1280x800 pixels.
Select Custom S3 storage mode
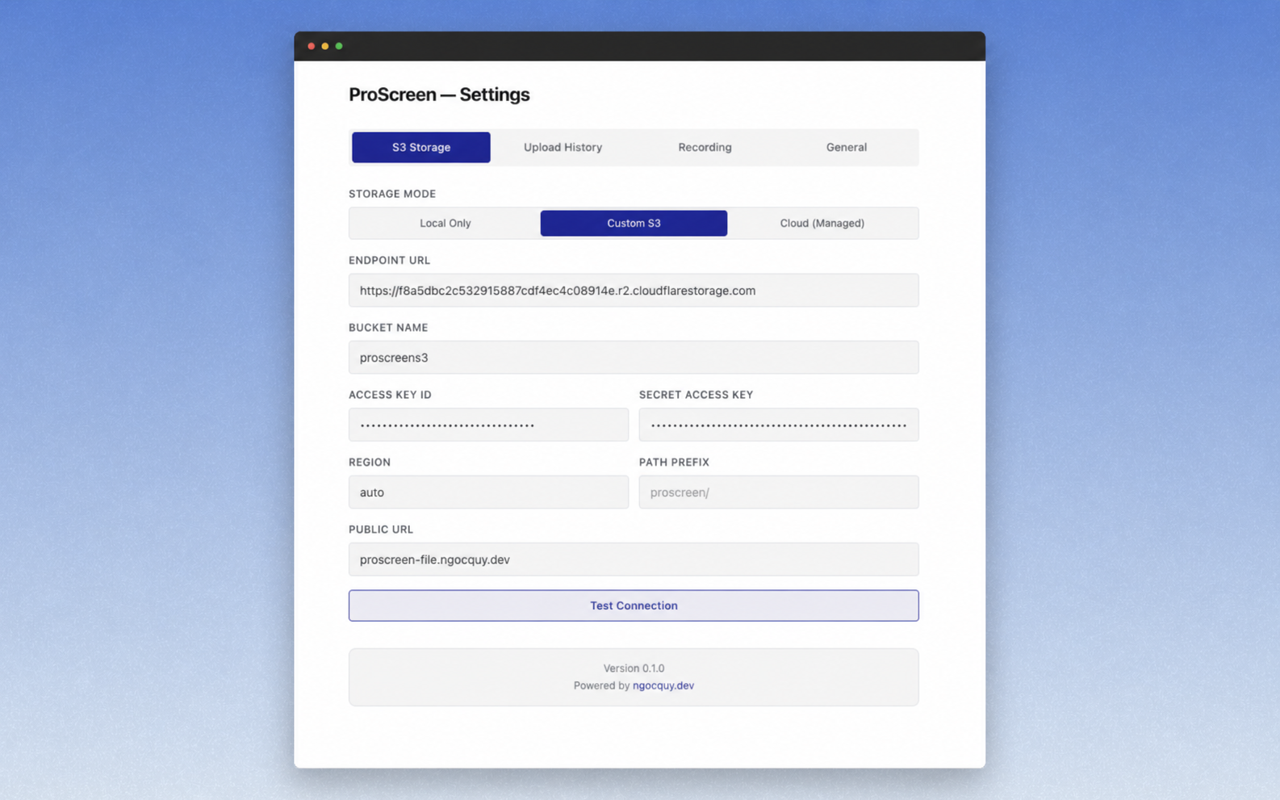634,223
